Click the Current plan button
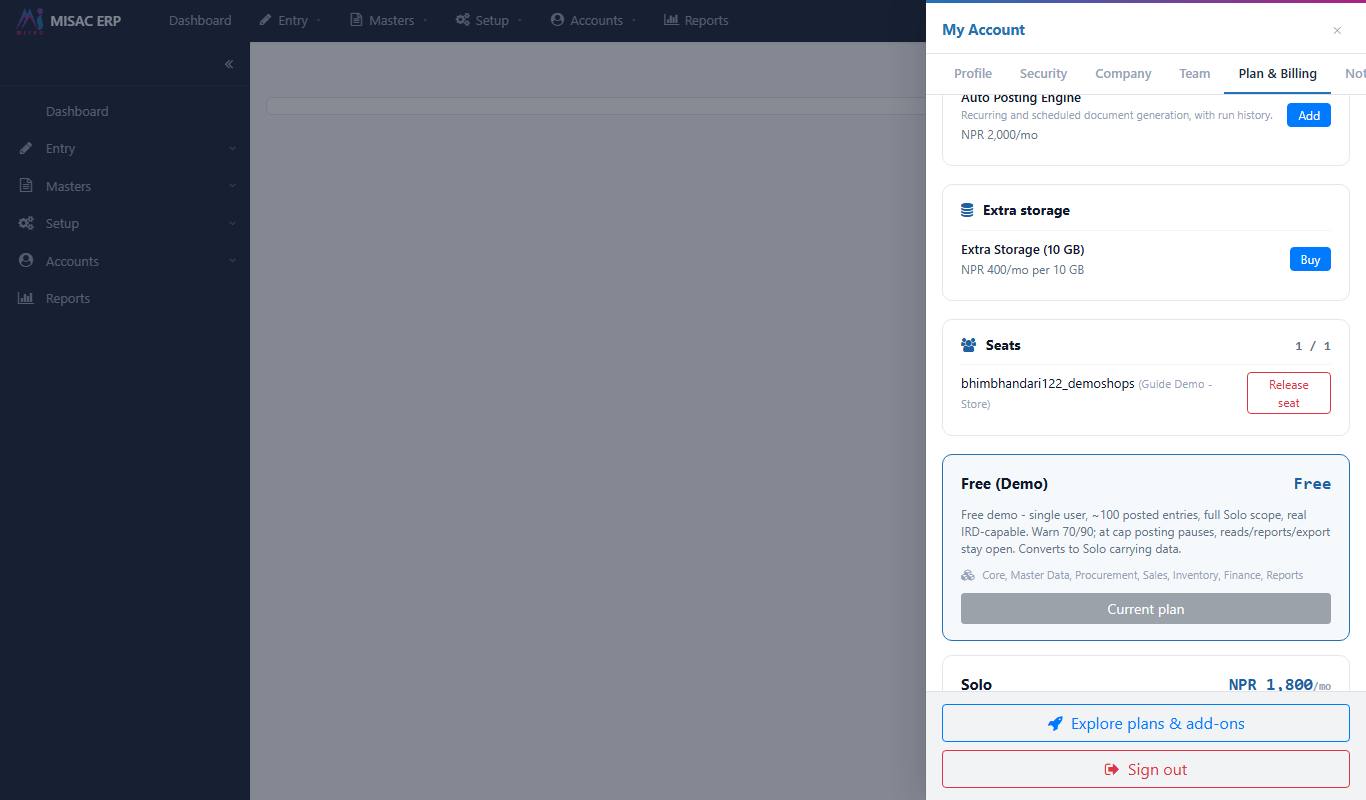Viewport: 1366px width, 800px height. click(1146, 609)
